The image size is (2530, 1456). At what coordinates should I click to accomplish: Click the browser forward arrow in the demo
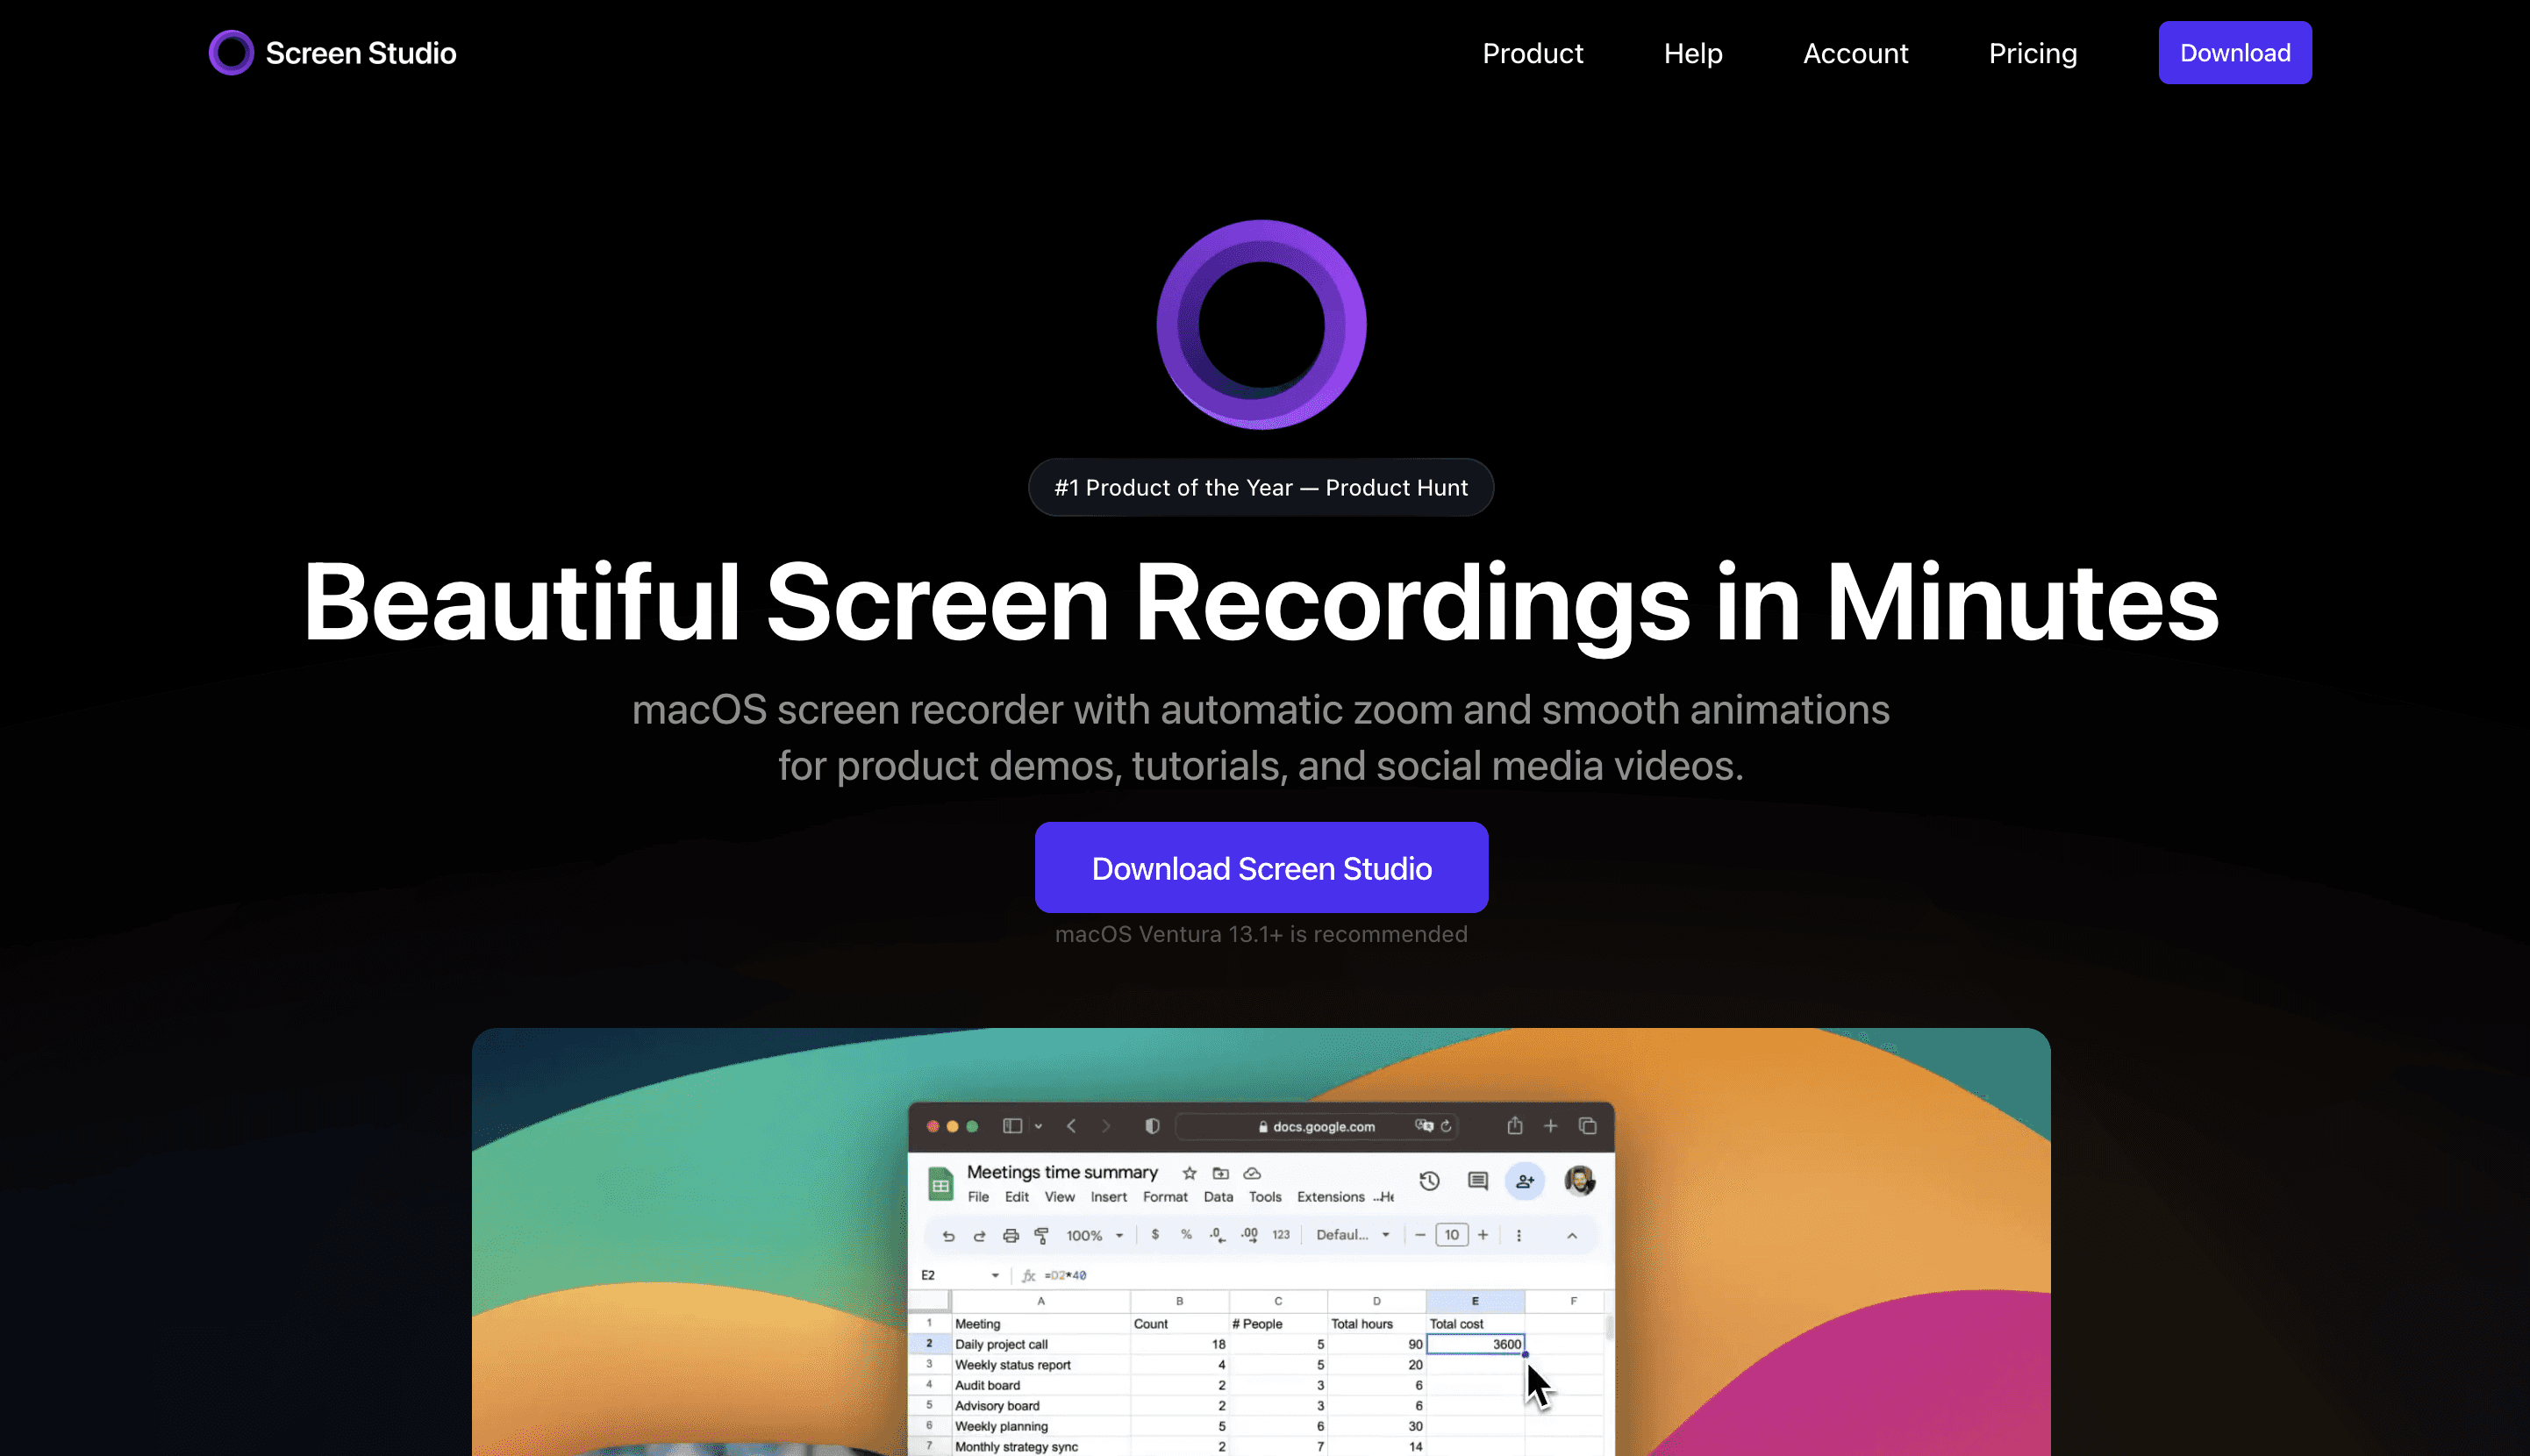coord(1106,1126)
